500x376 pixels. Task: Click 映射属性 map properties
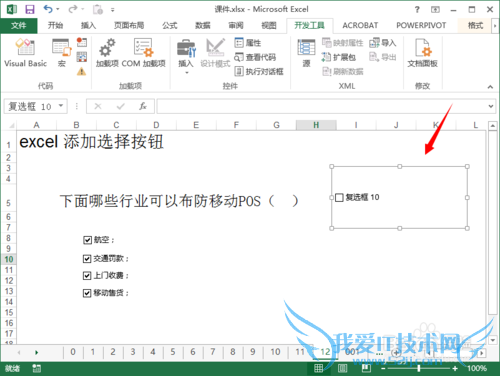coord(342,43)
